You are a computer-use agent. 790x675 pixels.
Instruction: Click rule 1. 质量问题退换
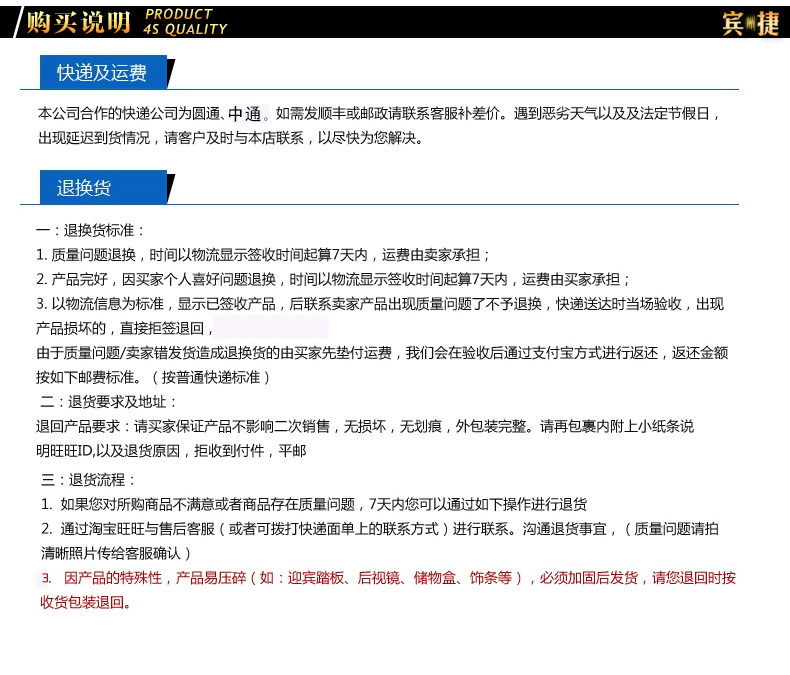click(x=262, y=255)
